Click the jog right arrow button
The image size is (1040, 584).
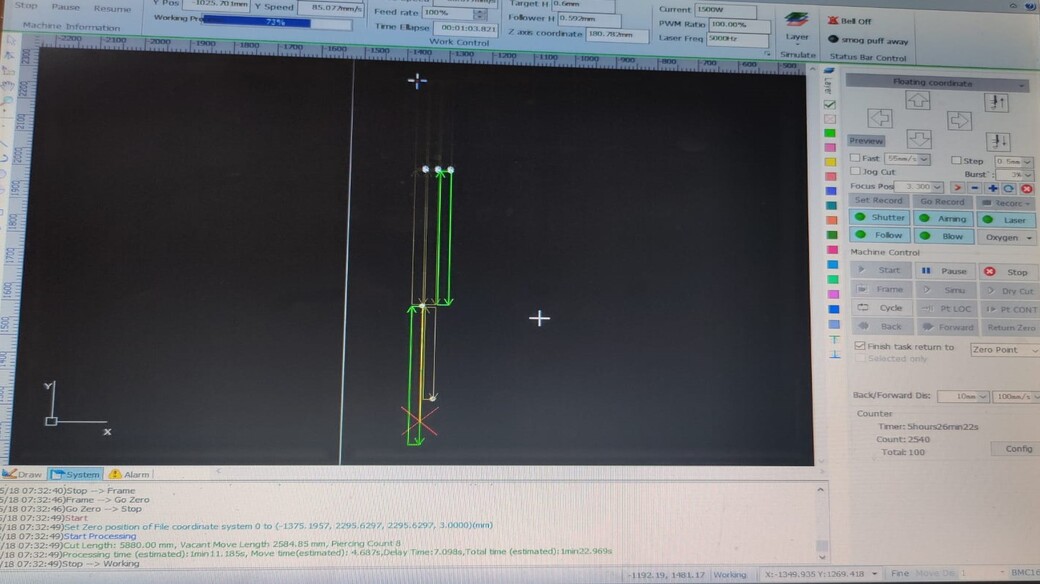(x=958, y=120)
